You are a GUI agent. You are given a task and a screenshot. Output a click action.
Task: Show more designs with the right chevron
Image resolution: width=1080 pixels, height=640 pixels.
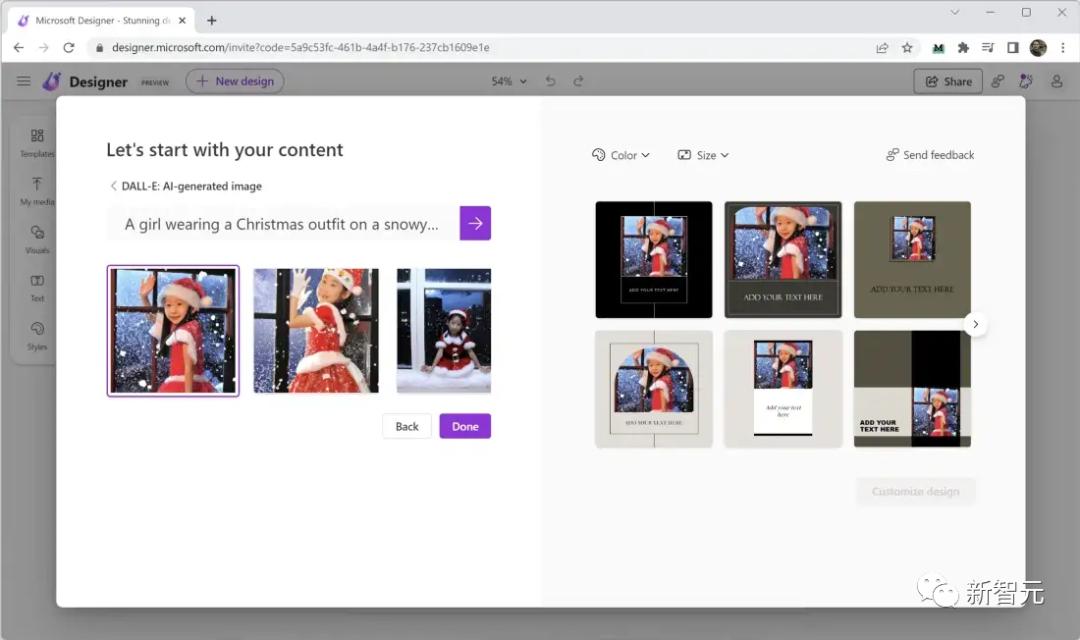[x=975, y=324]
